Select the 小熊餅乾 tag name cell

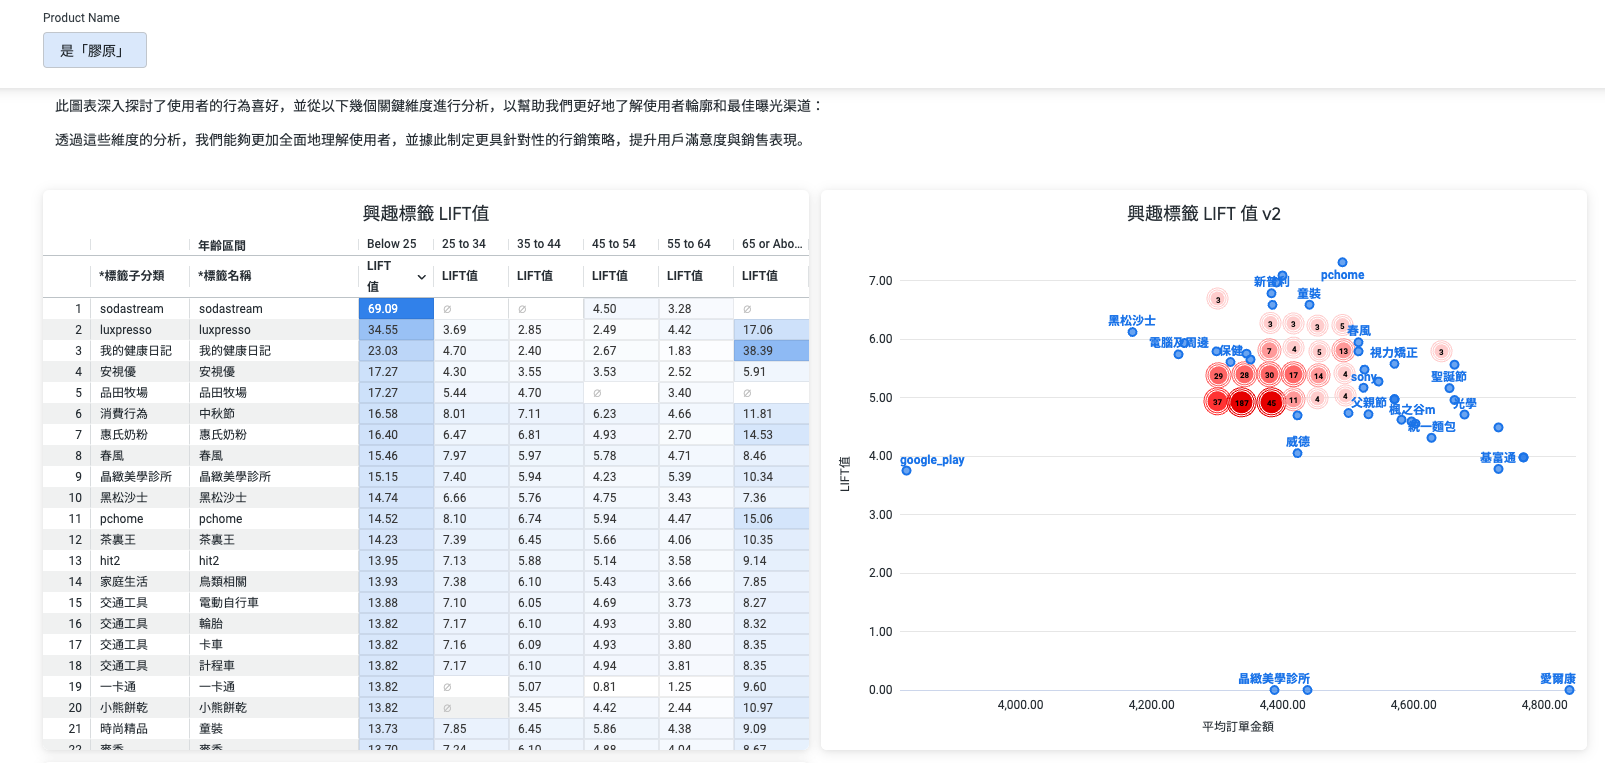(273, 708)
